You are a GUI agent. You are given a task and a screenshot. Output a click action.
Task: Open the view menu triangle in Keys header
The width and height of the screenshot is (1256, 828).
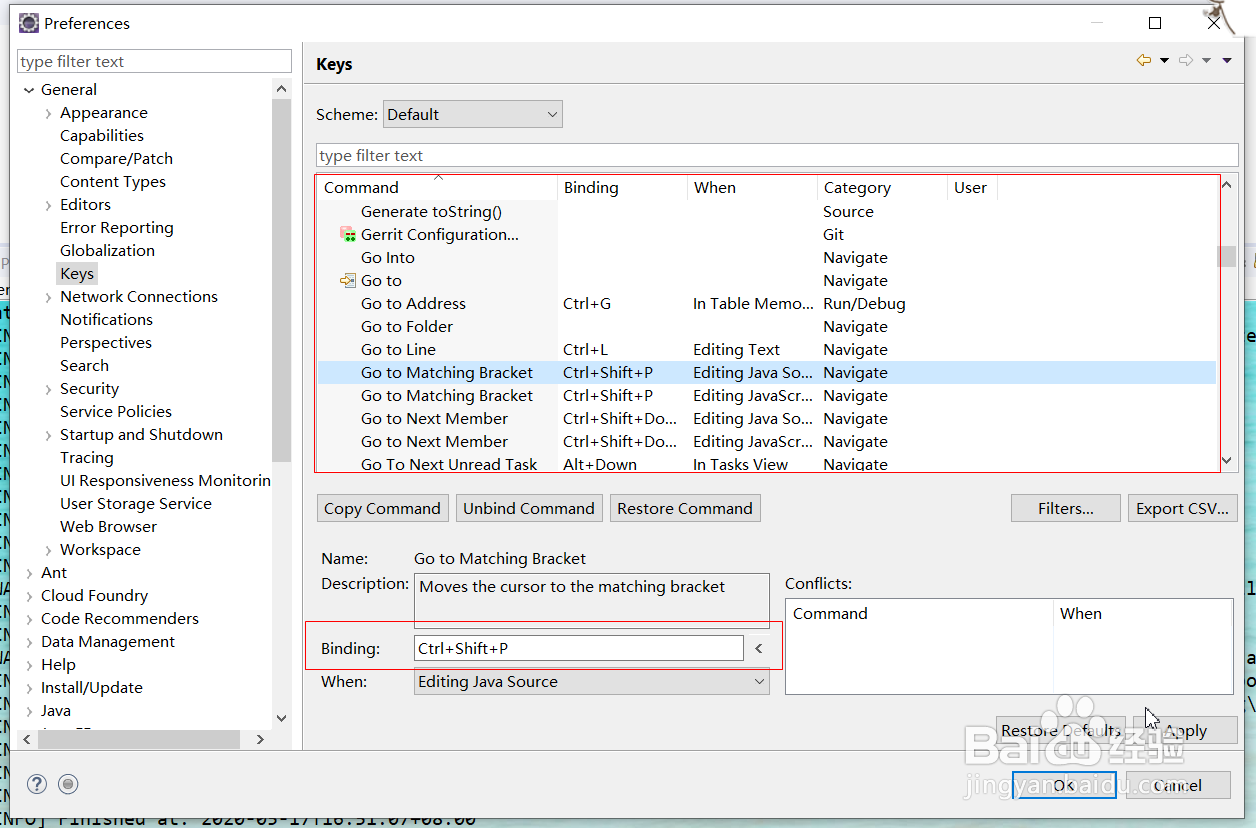pyautogui.click(x=1227, y=62)
